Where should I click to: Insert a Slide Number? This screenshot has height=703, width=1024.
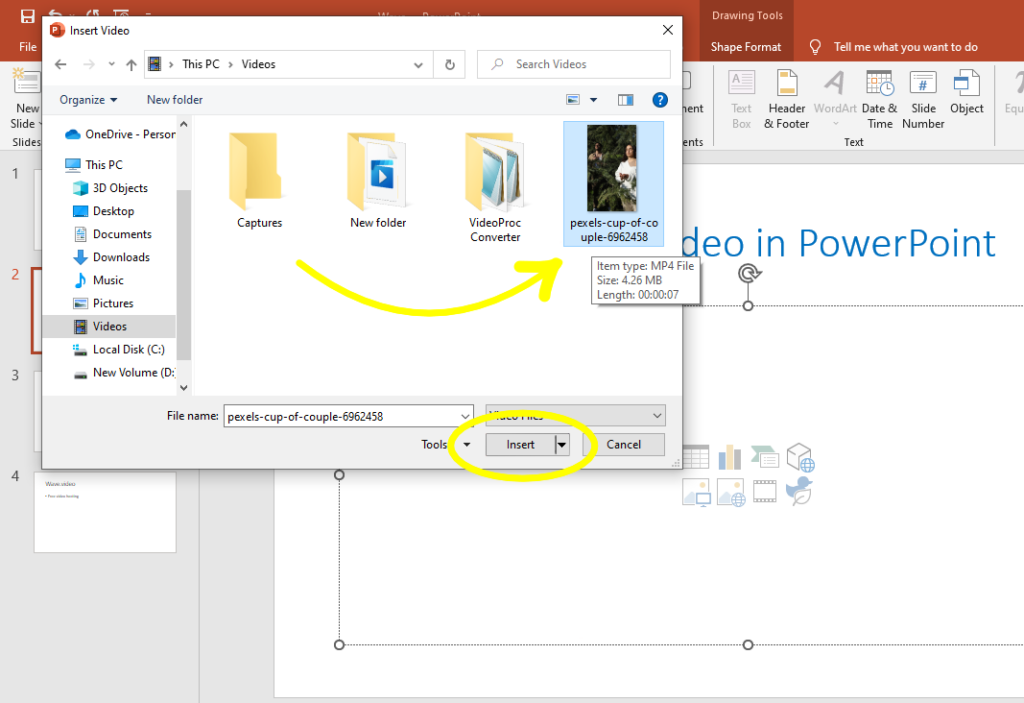pyautogui.click(x=922, y=98)
